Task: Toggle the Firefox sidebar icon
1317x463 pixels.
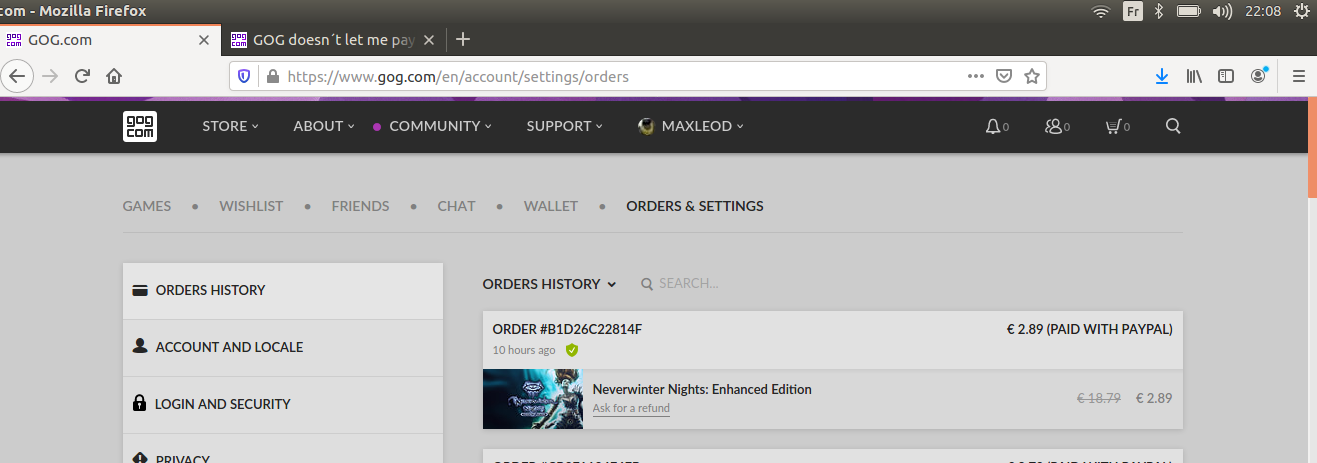Action: (1226, 76)
